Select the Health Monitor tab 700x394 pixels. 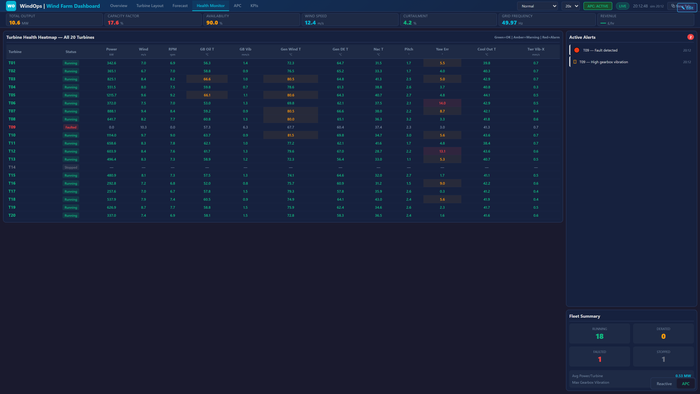pyautogui.click(x=211, y=6)
